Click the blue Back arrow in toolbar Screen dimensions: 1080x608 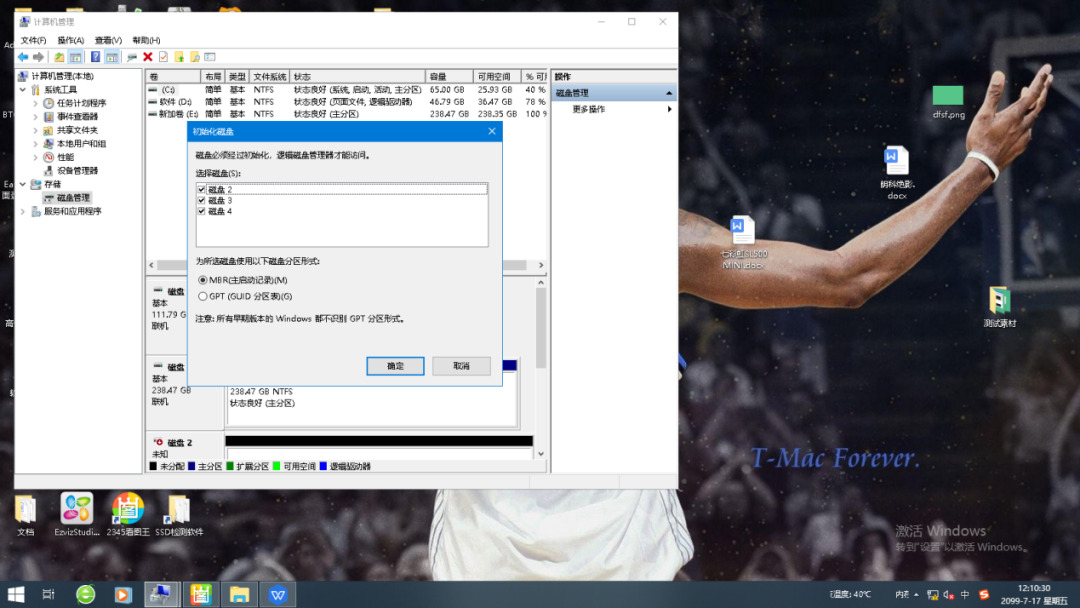[x=22, y=57]
